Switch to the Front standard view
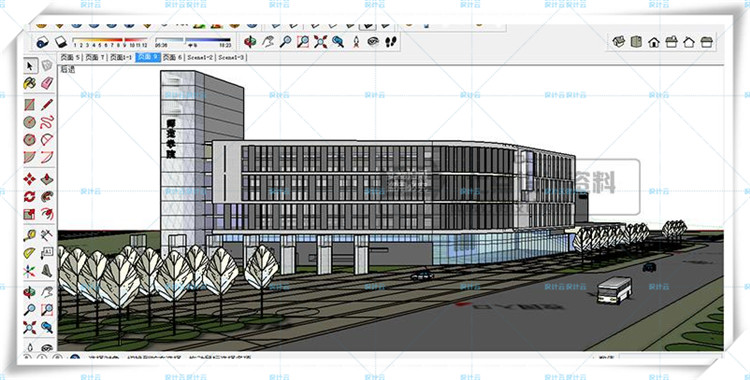Viewport: 750px width, 380px height. coord(654,42)
